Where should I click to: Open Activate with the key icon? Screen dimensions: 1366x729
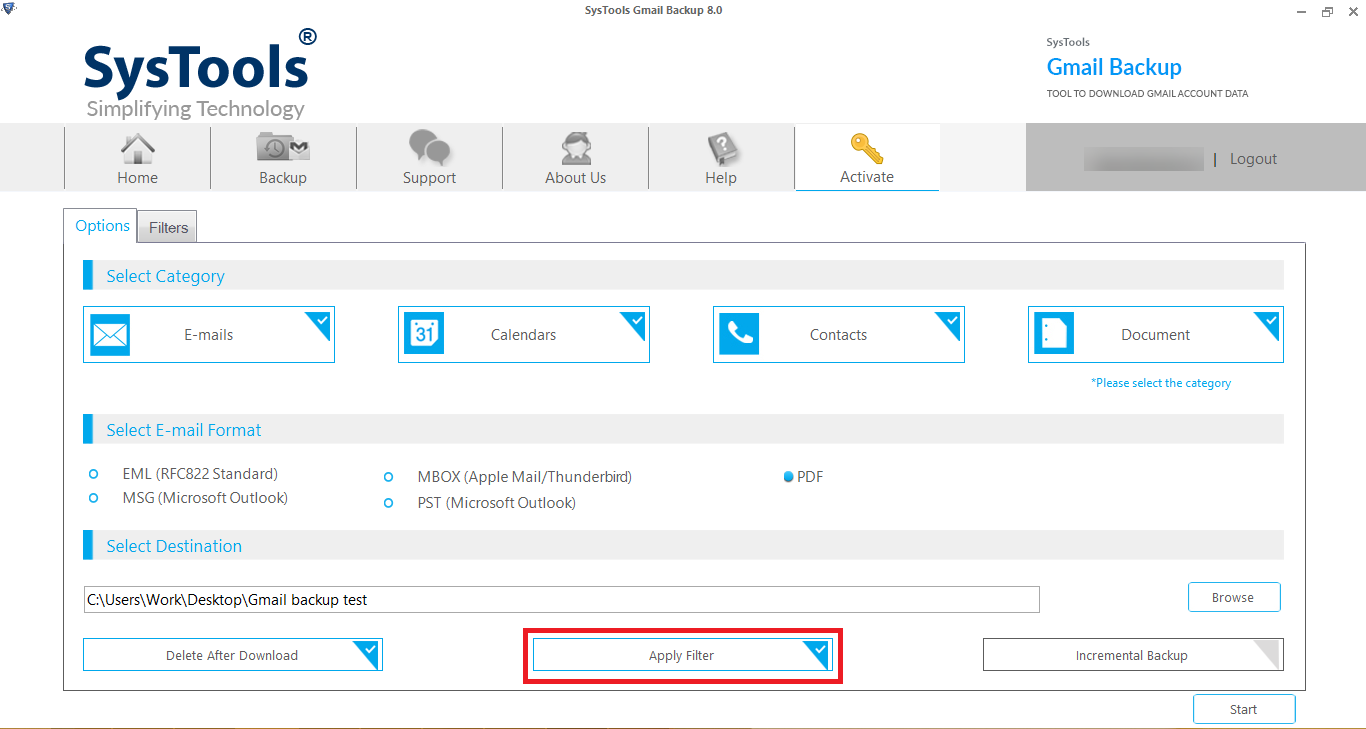click(867, 158)
